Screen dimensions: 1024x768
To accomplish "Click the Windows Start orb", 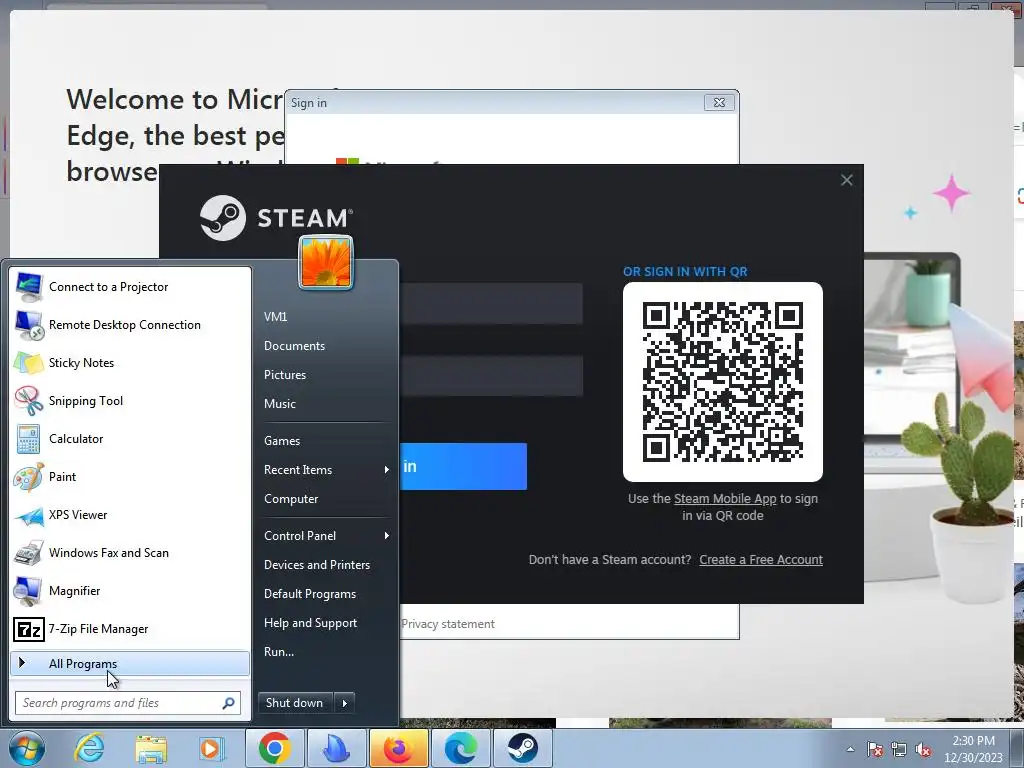I will [x=27, y=748].
